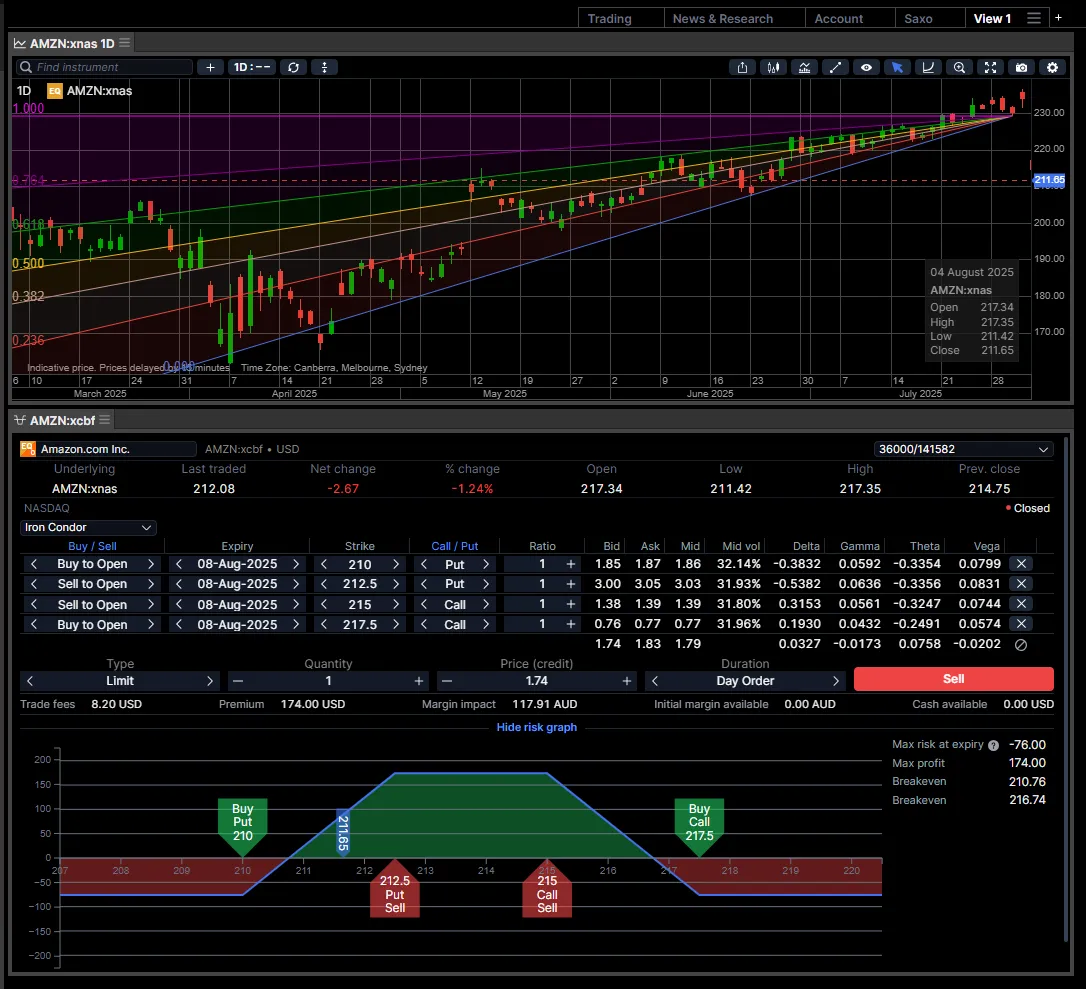Viewport: 1086px width, 989px height.
Task: Toggle Put to Call on 212.5 leg right arrow
Action: click(x=486, y=584)
